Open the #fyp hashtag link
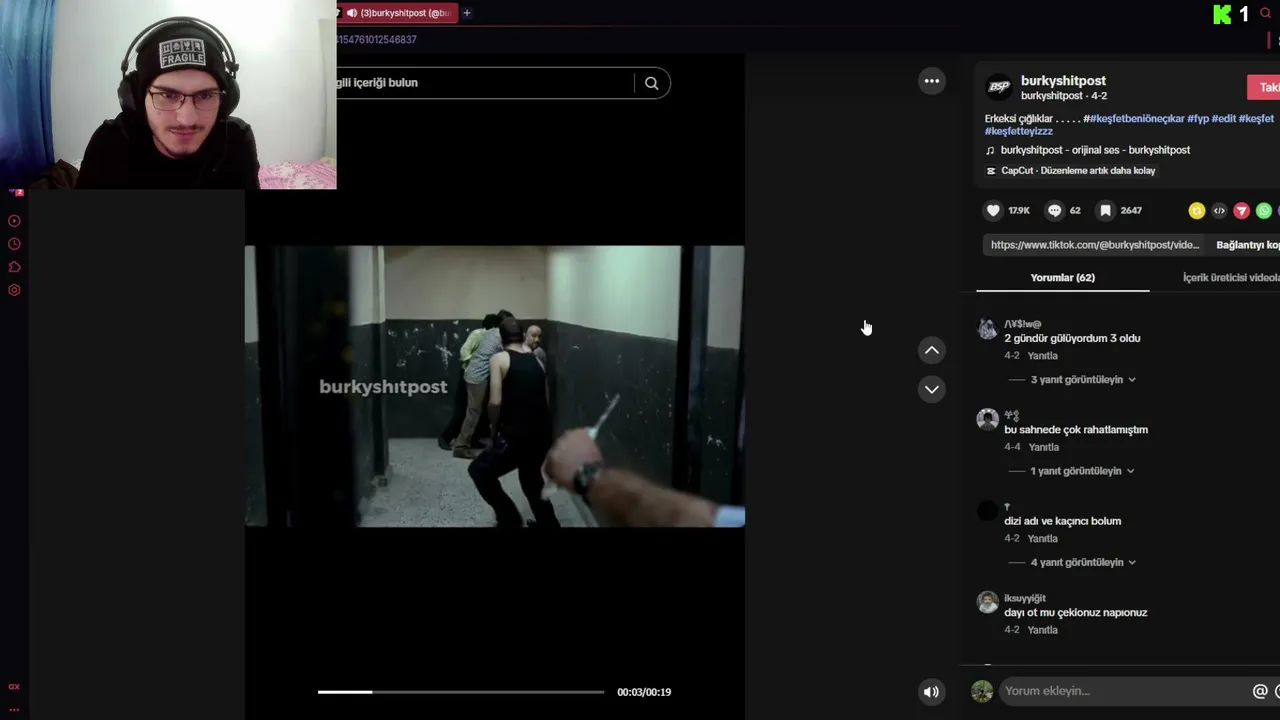Screen dimensions: 1280x720 tap(1197, 119)
